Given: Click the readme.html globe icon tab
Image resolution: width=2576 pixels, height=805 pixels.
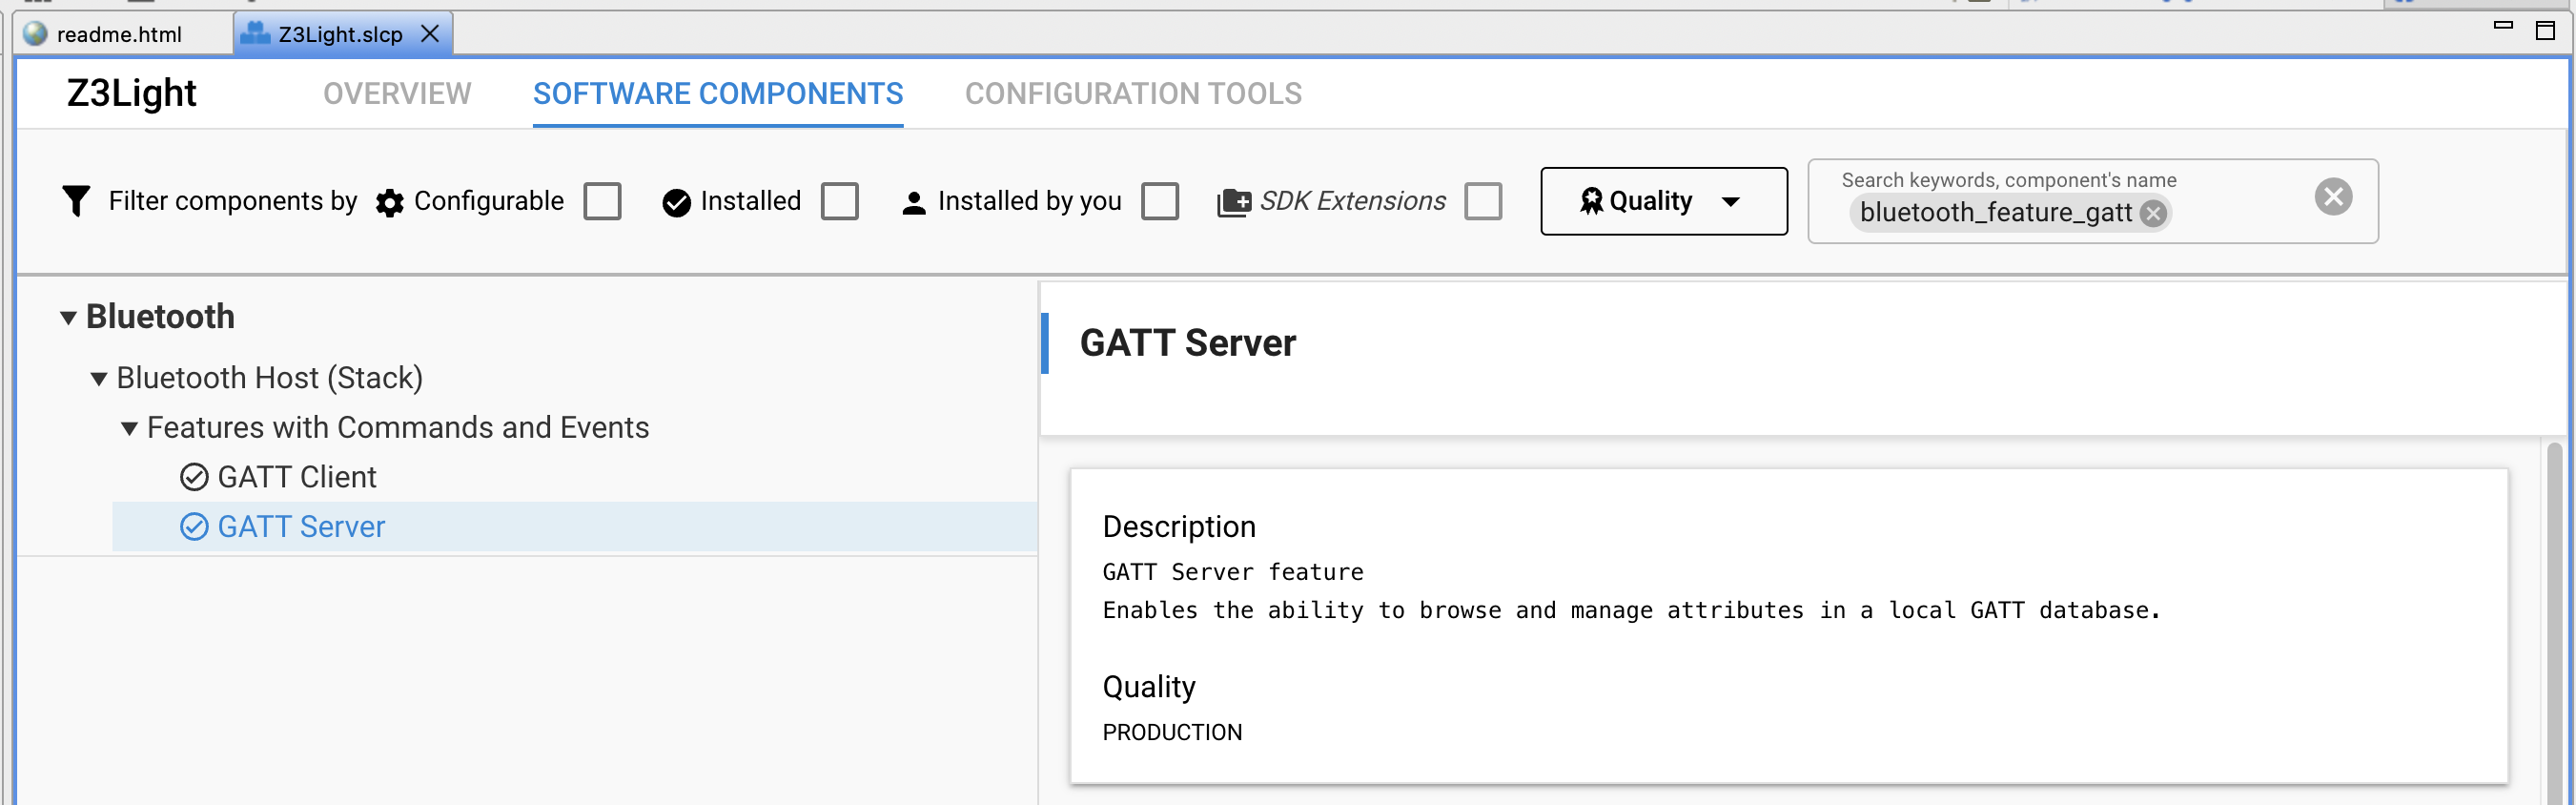Looking at the screenshot, I should (35, 34).
